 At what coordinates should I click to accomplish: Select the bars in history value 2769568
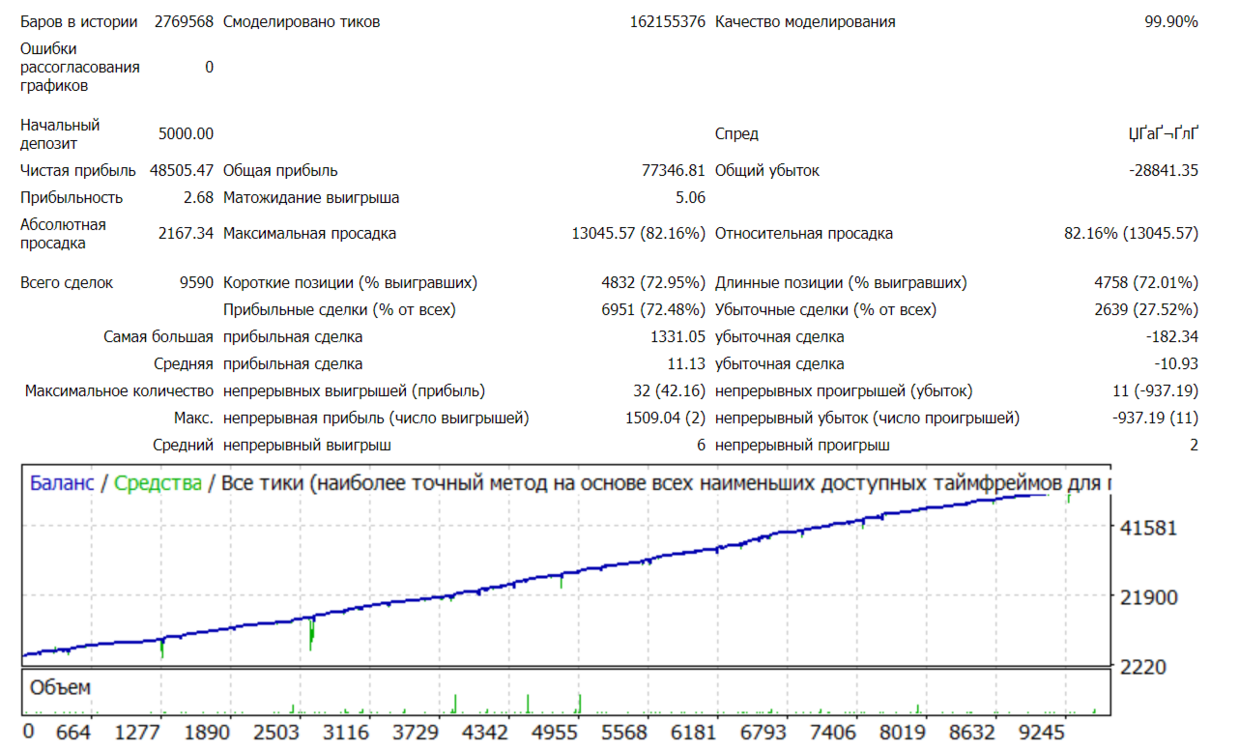[x=184, y=22]
